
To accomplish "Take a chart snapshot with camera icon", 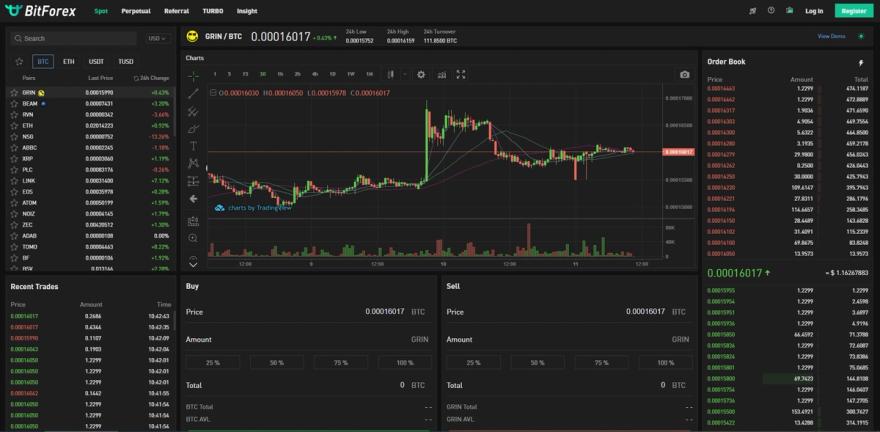I will (684, 75).
